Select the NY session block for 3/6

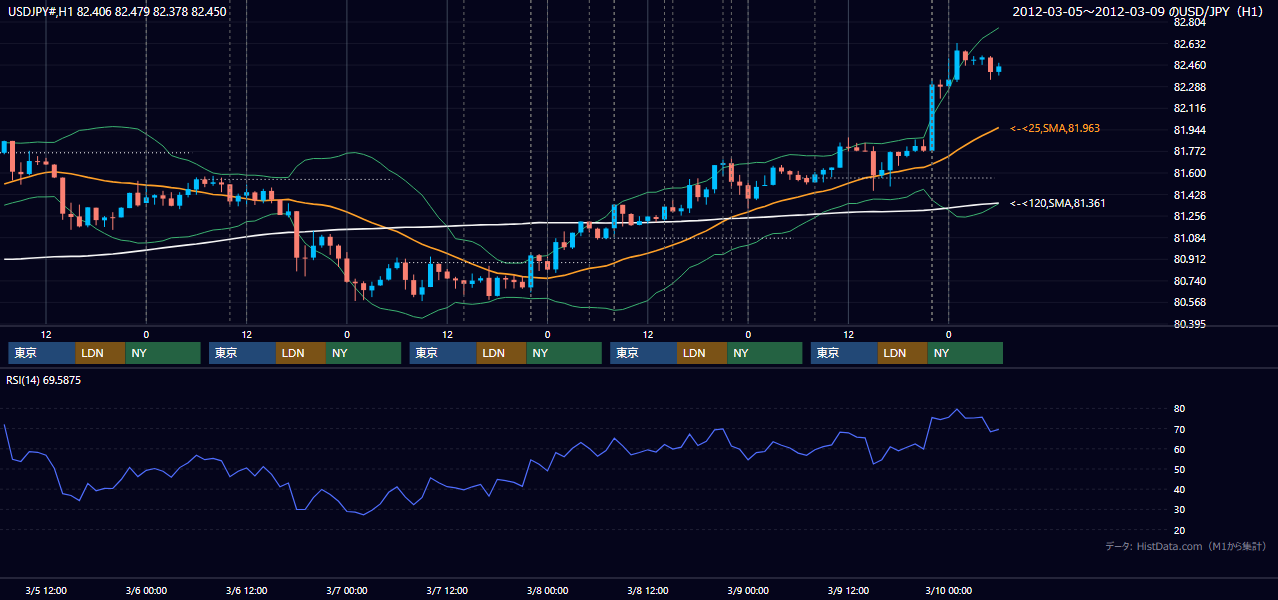[x=364, y=353]
